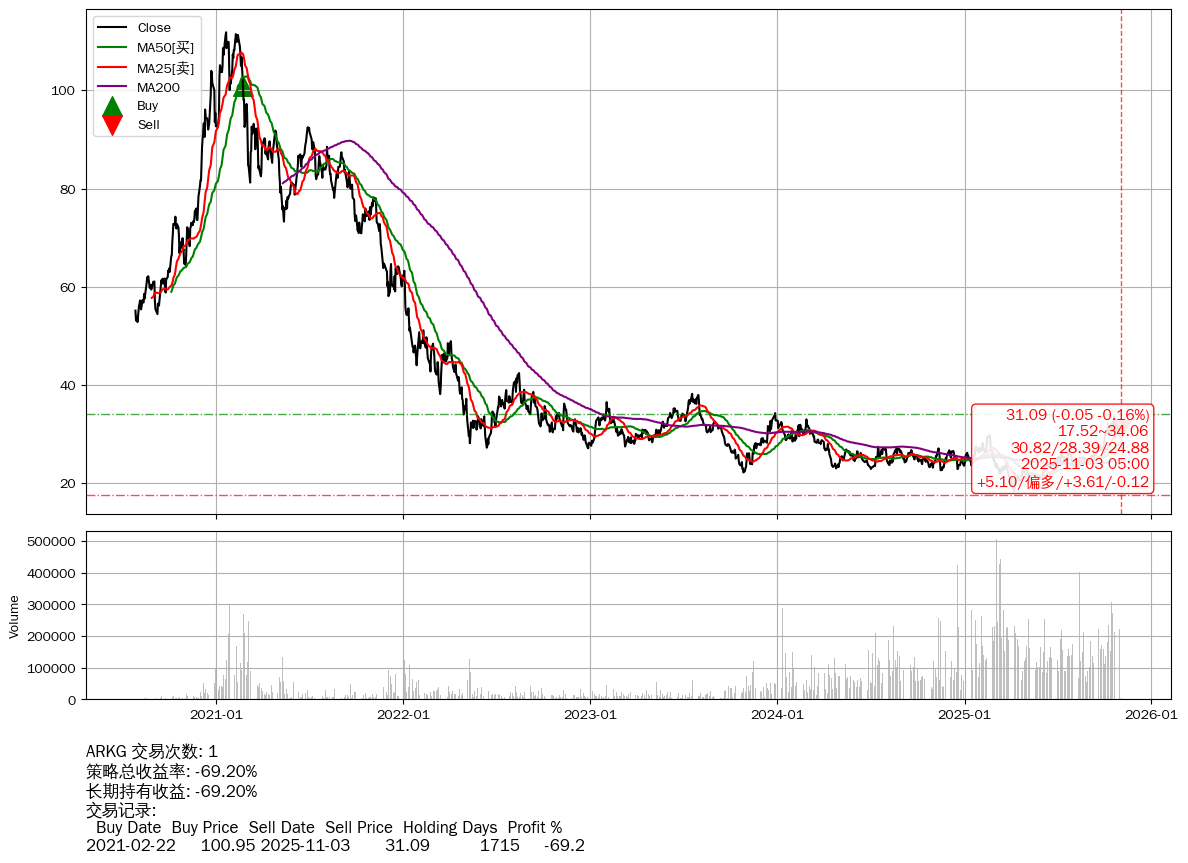
Task: Click the red Sell triangle in the legend
Action: [x=113, y=125]
